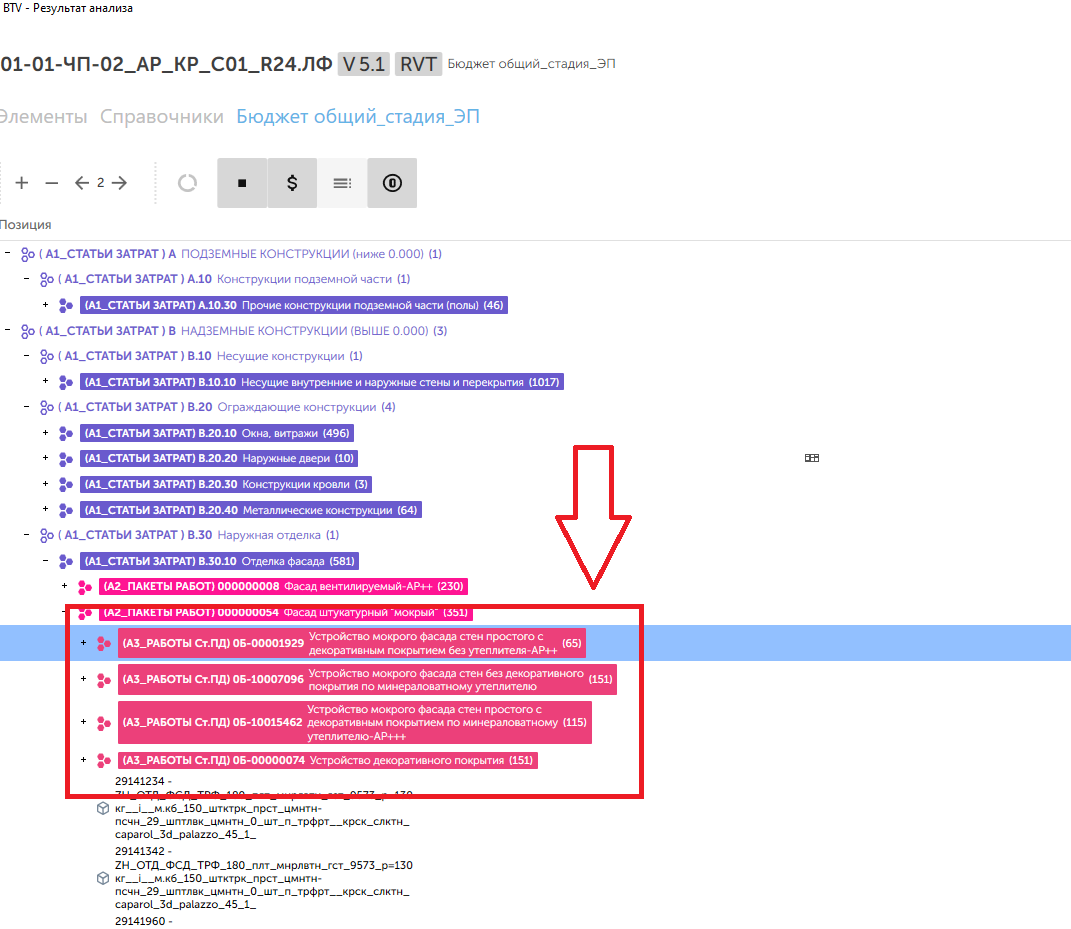Image resolution: width=1071 pixels, height=929 pixels.
Task: Click purple icon of B.30.10 Отделка фасада
Action: click(66, 561)
